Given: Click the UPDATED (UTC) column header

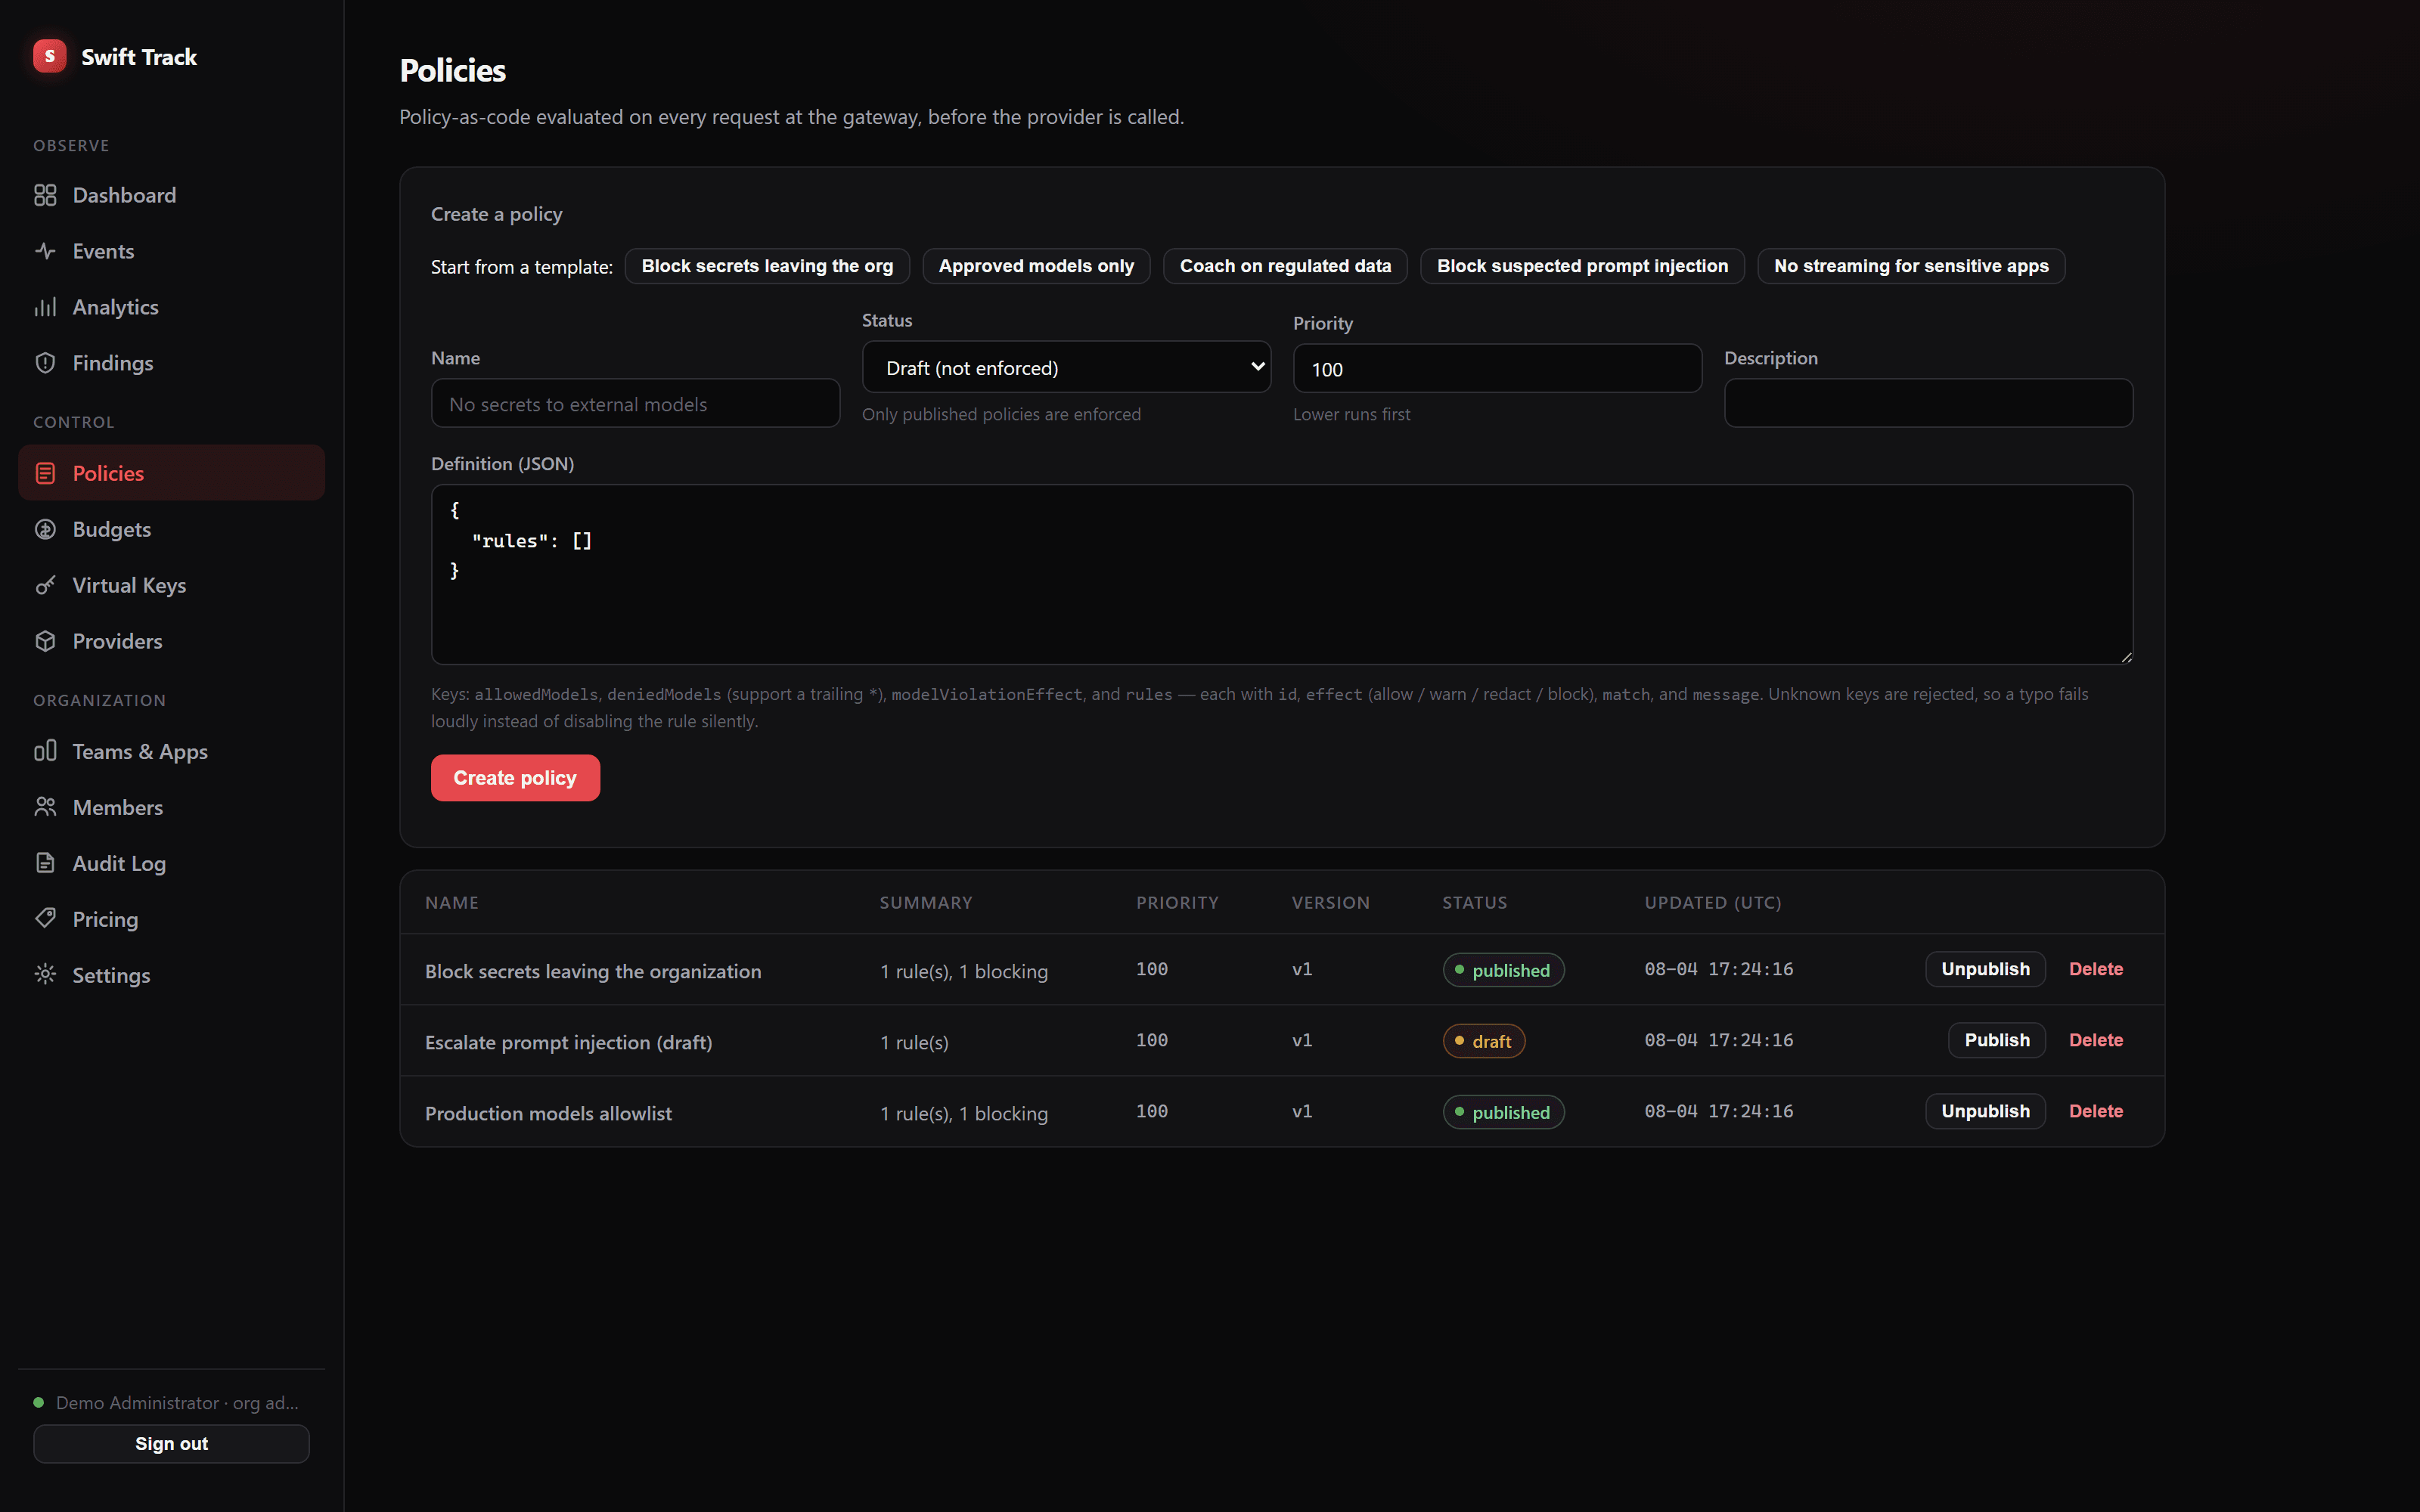Looking at the screenshot, I should tap(1713, 902).
